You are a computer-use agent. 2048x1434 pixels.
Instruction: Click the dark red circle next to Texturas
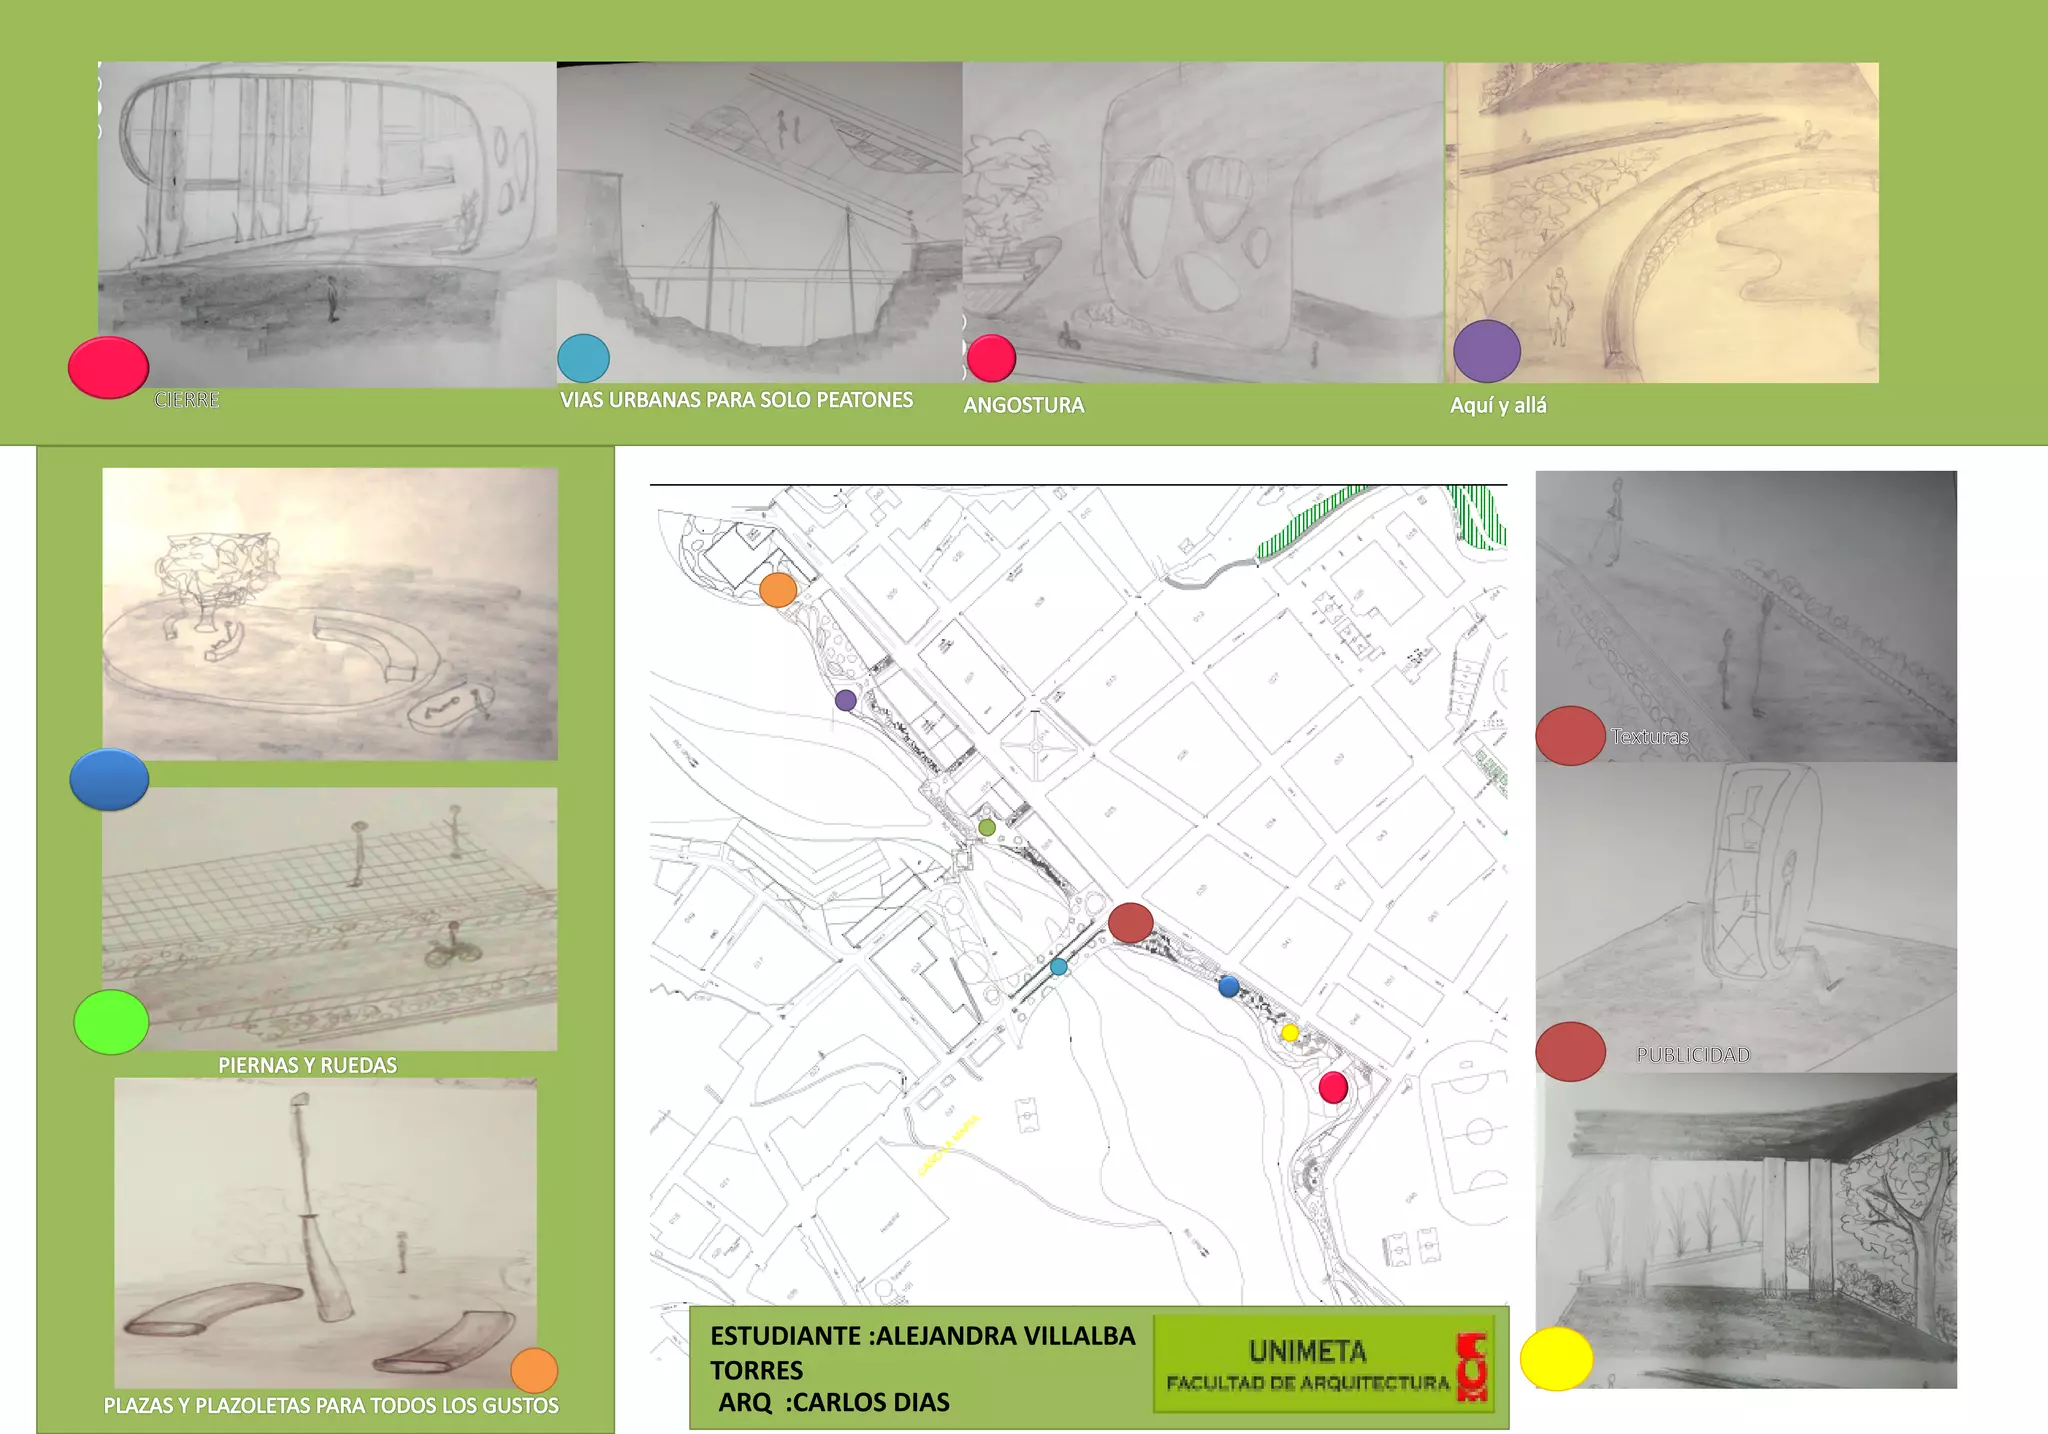tap(1570, 736)
